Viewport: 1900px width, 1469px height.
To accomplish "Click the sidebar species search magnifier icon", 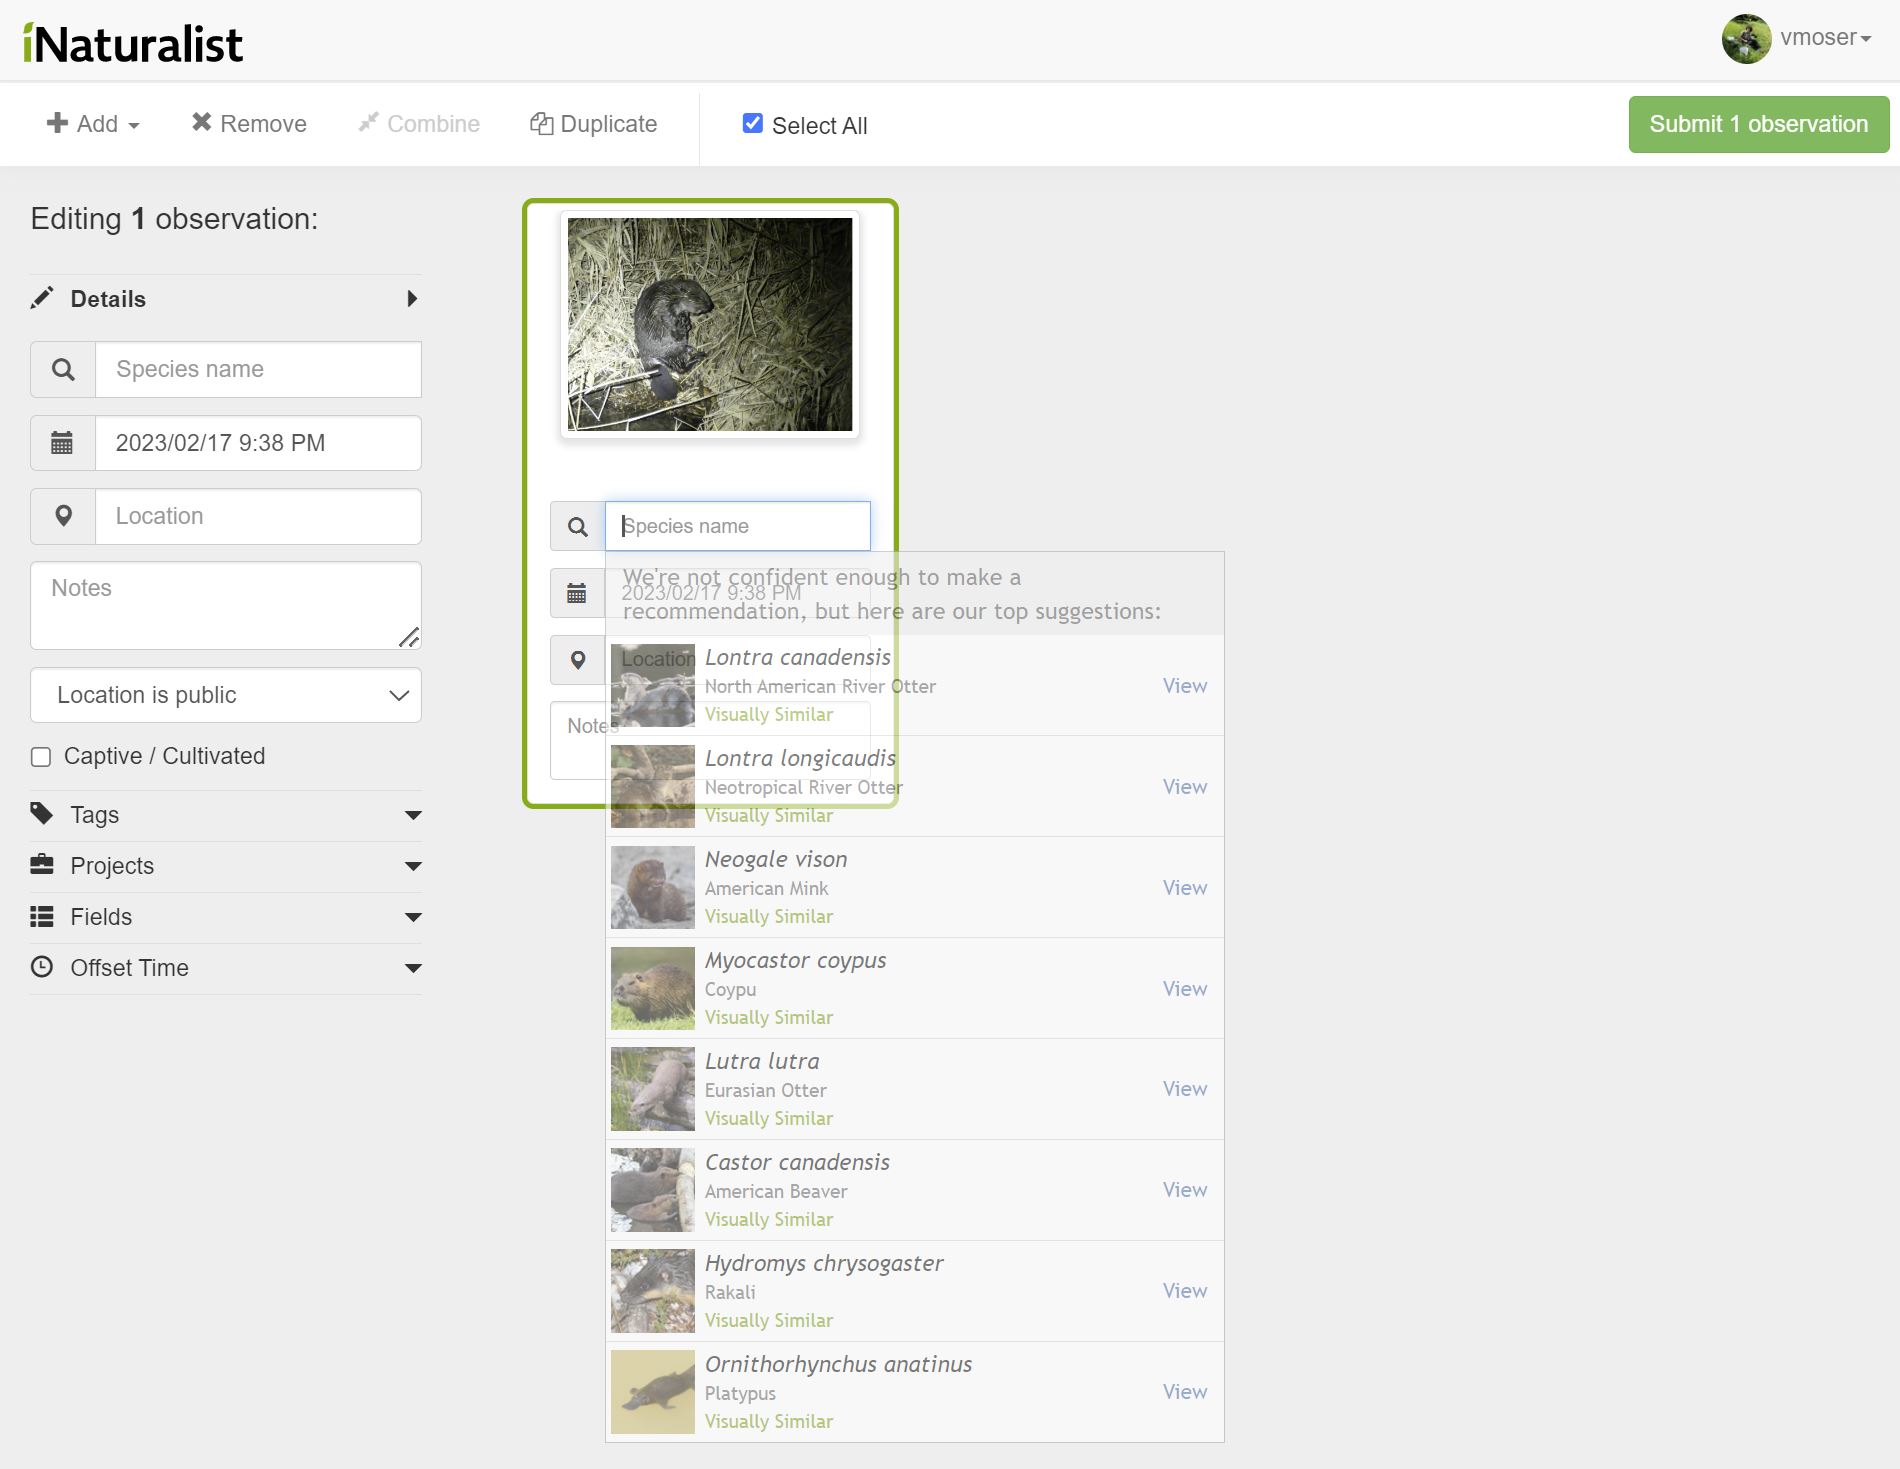I will (63, 369).
